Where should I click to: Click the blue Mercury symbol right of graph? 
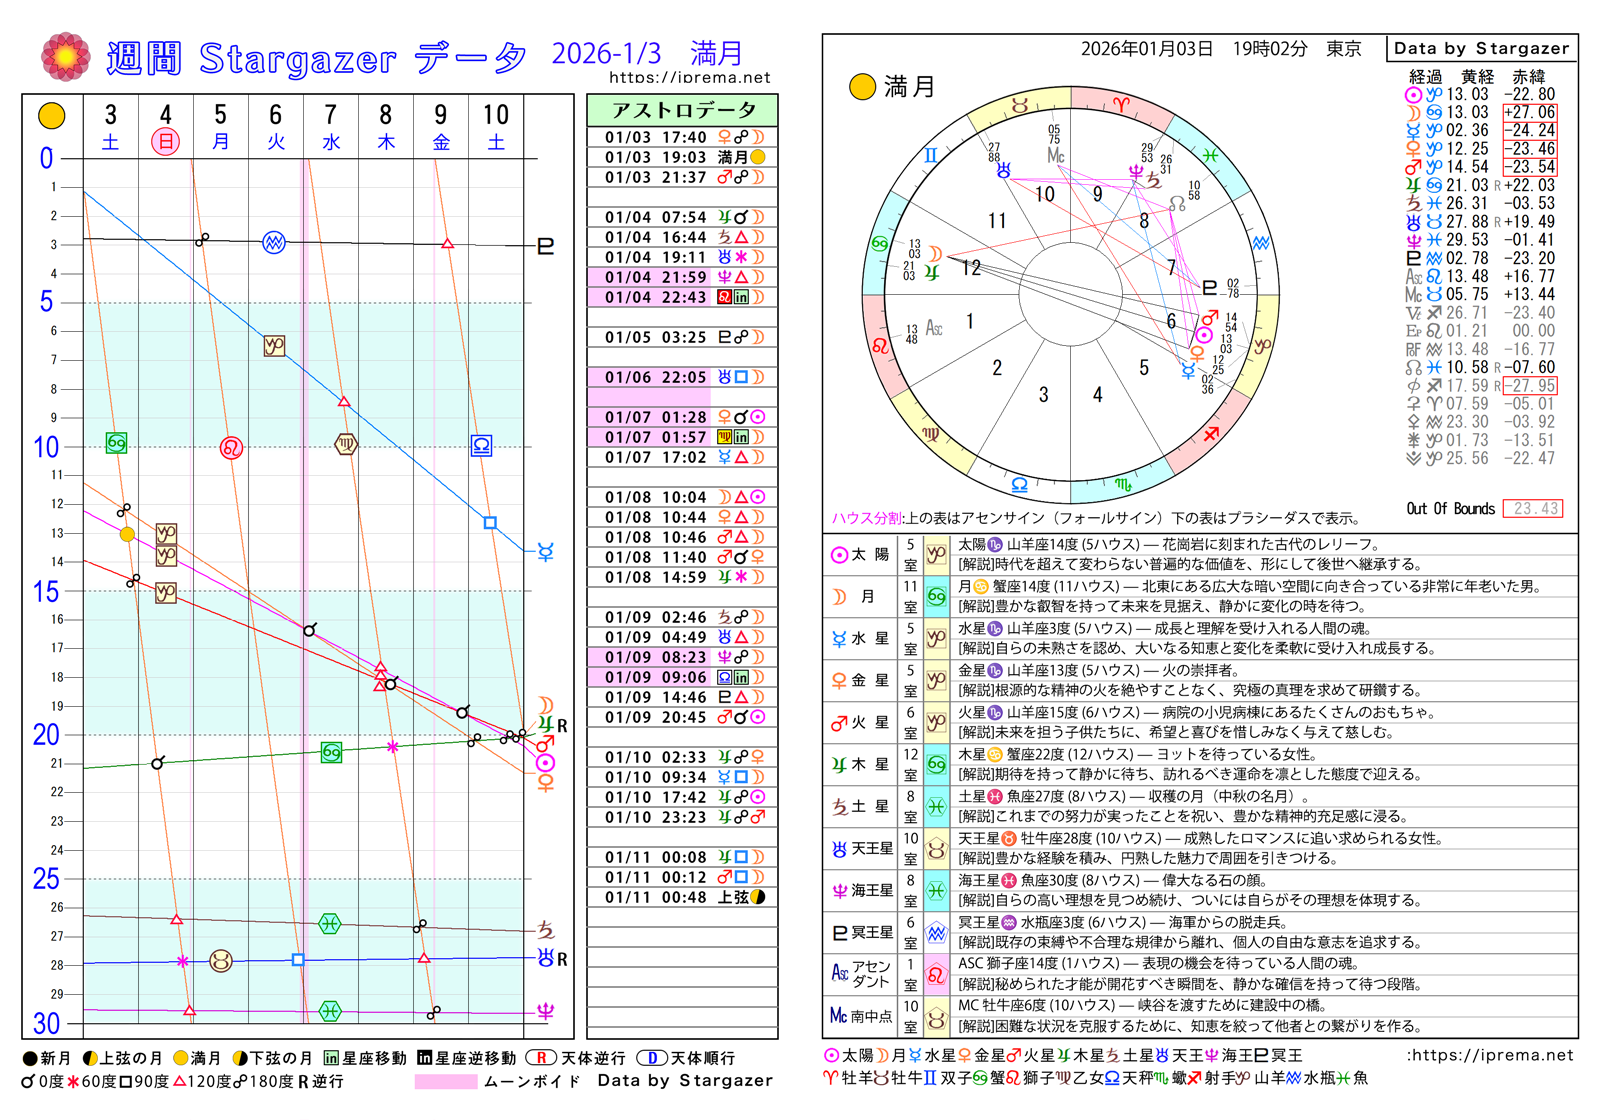coord(546,552)
